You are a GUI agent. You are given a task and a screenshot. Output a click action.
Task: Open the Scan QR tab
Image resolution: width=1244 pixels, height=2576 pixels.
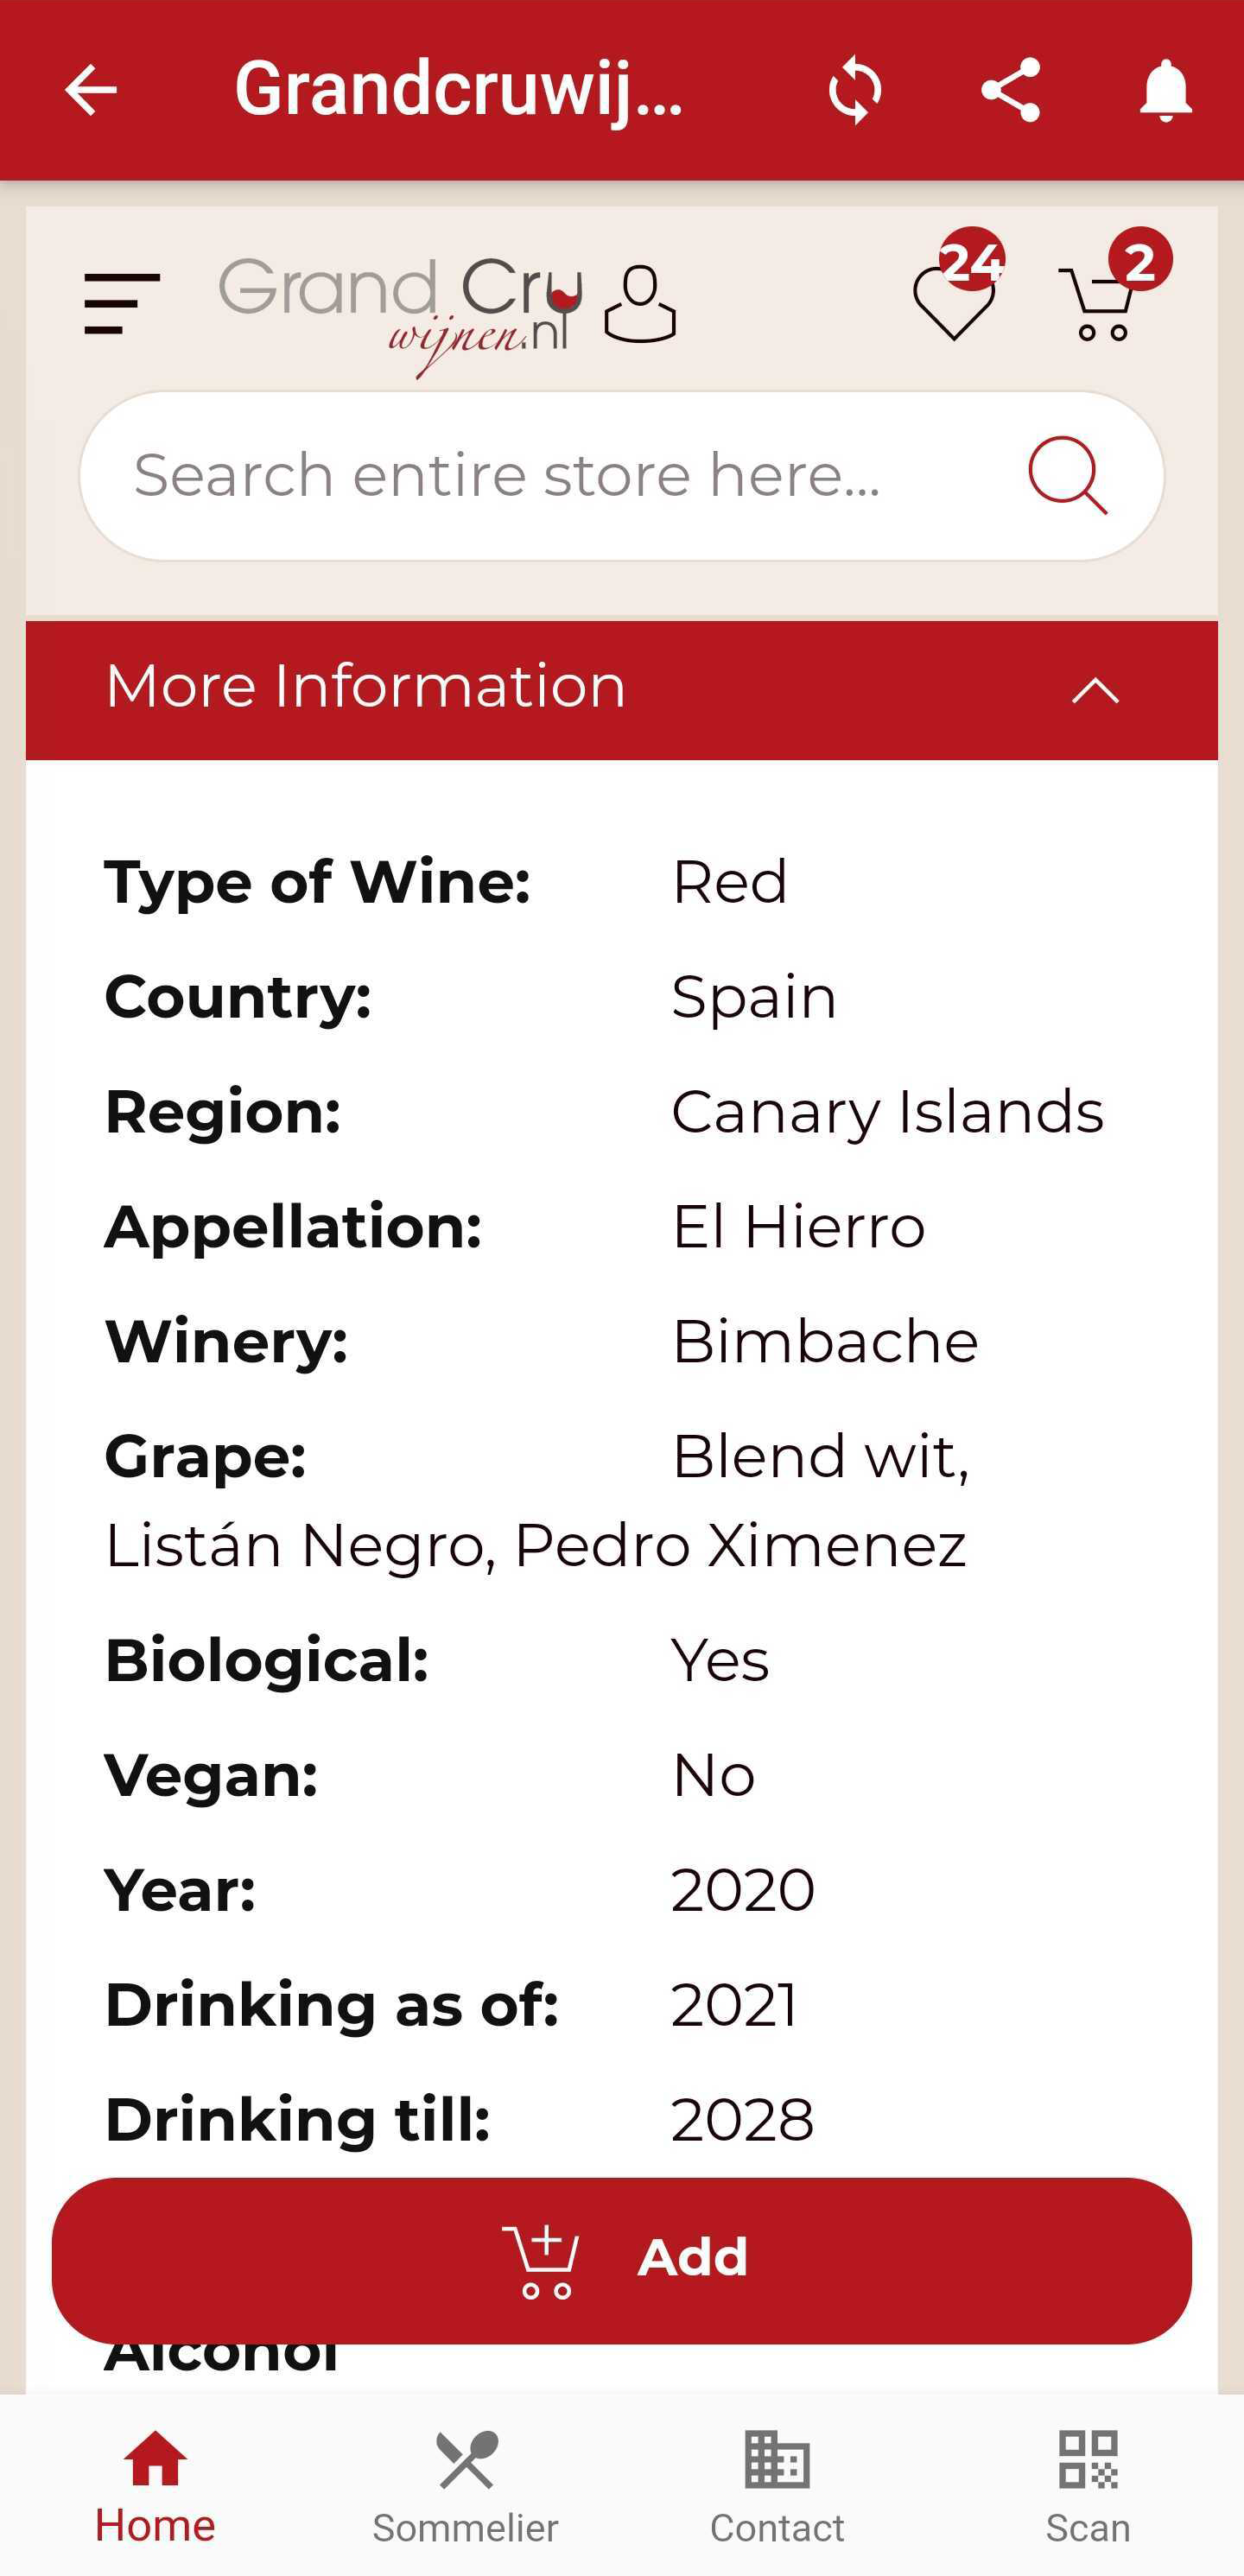(x=1088, y=2484)
